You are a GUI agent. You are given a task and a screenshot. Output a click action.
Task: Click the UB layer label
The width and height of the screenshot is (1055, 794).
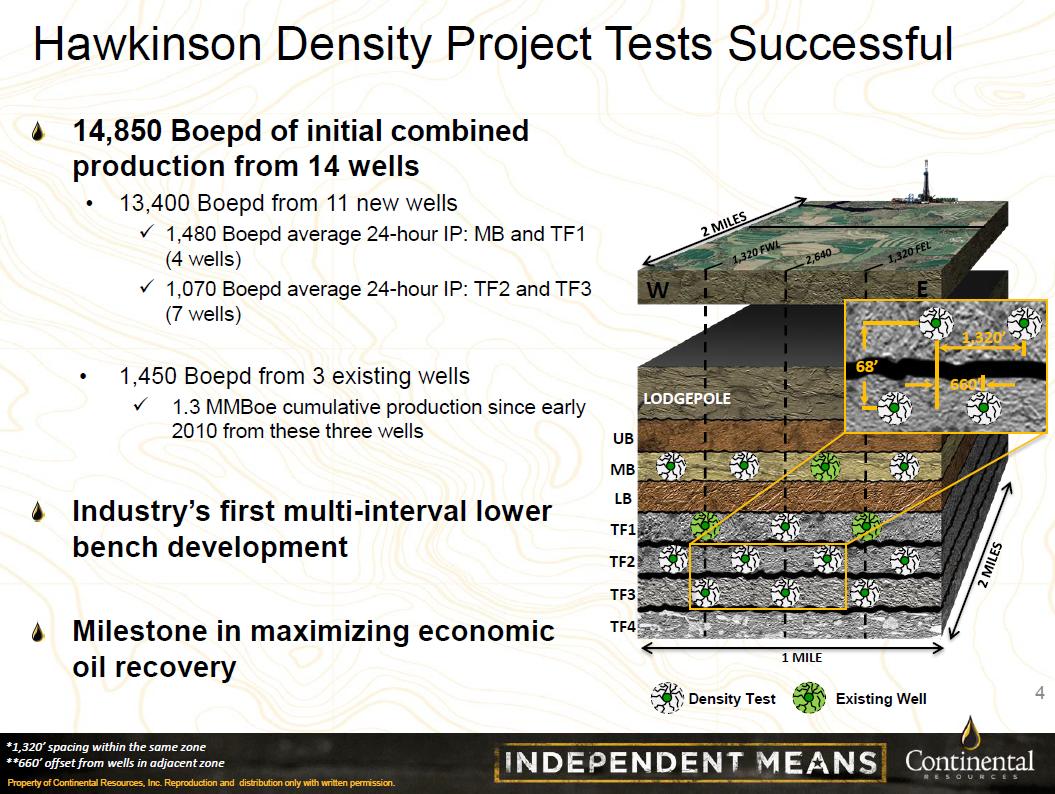pyautogui.click(x=622, y=438)
